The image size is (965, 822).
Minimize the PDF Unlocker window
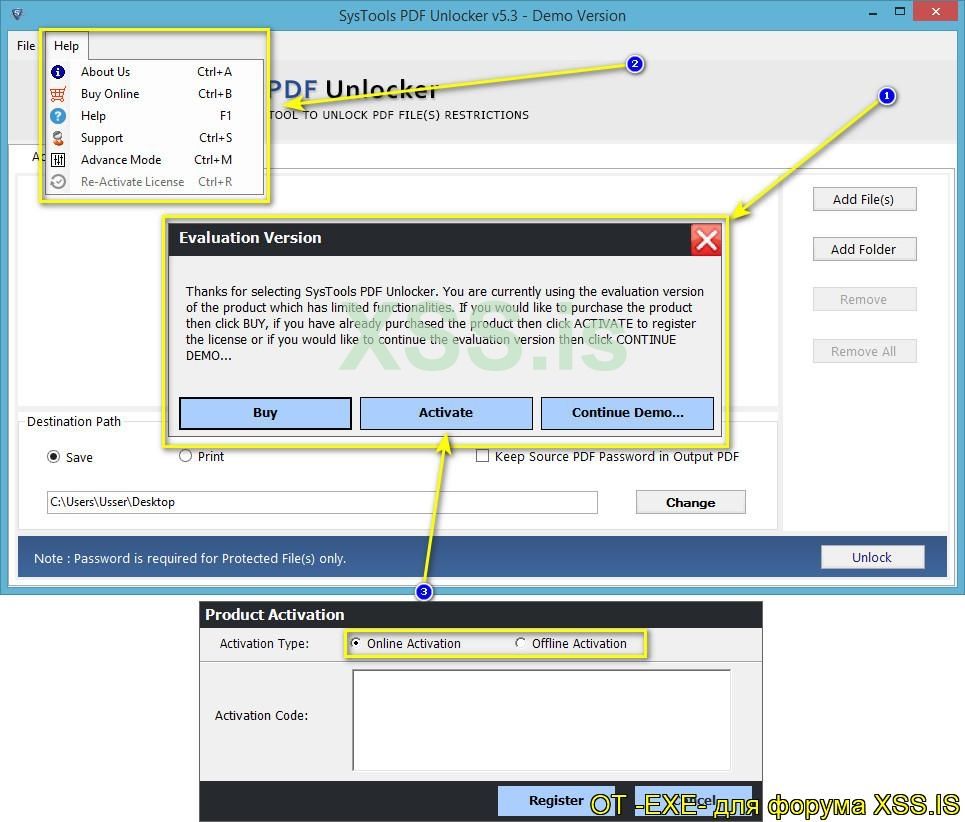(x=873, y=12)
